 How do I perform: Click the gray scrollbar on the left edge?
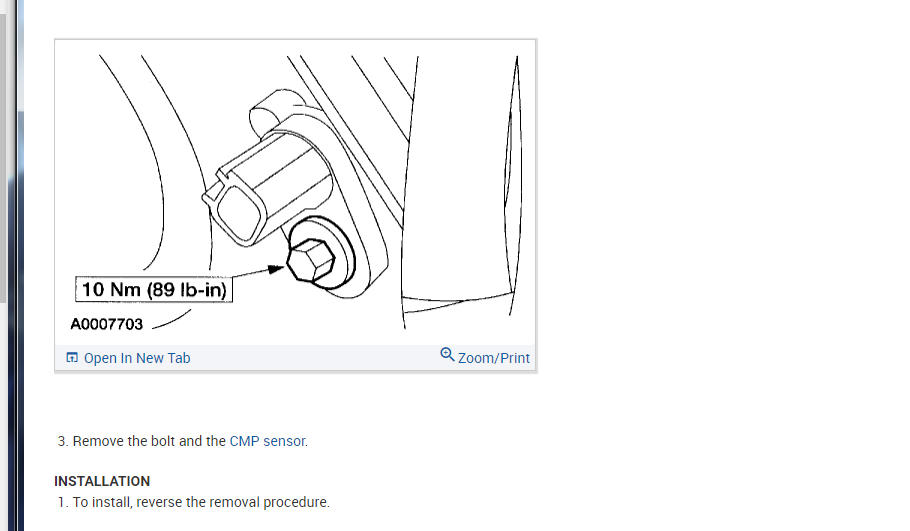tap(3, 157)
